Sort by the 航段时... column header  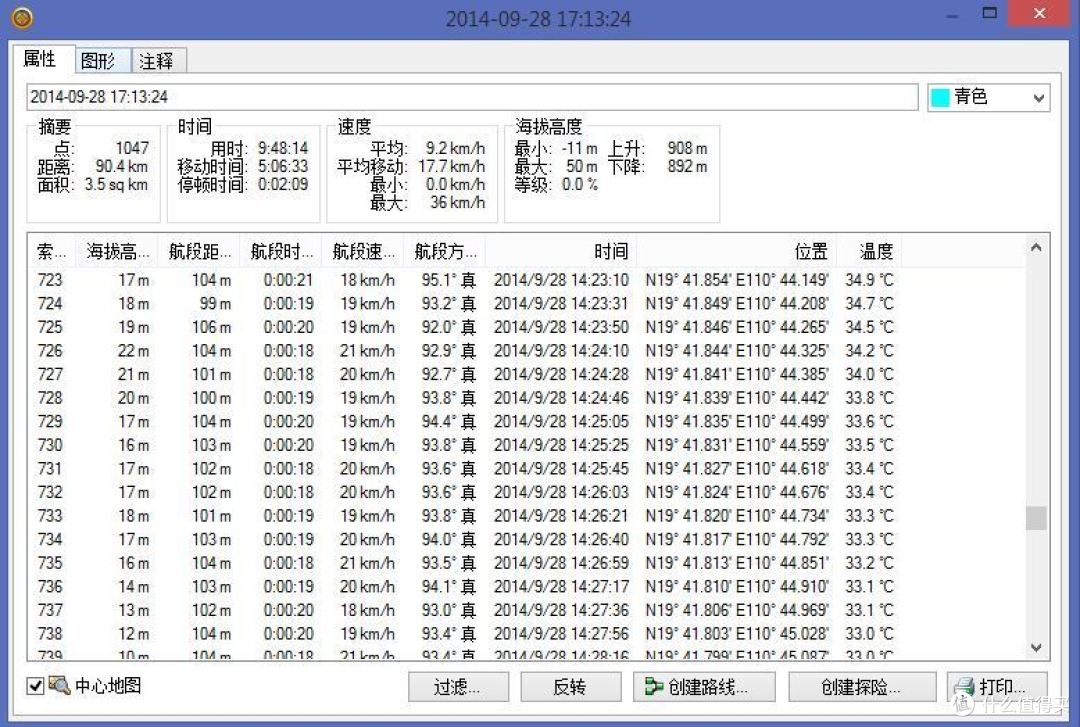pos(280,252)
